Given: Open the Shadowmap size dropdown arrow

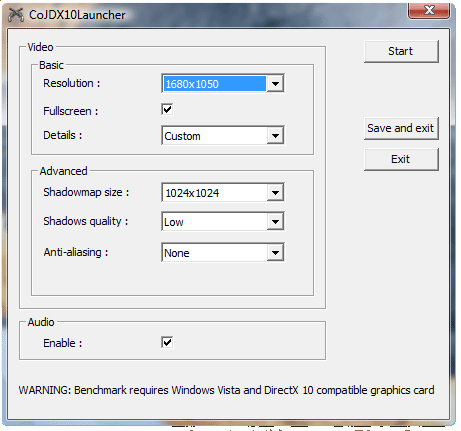Looking at the screenshot, I should 275,192.
